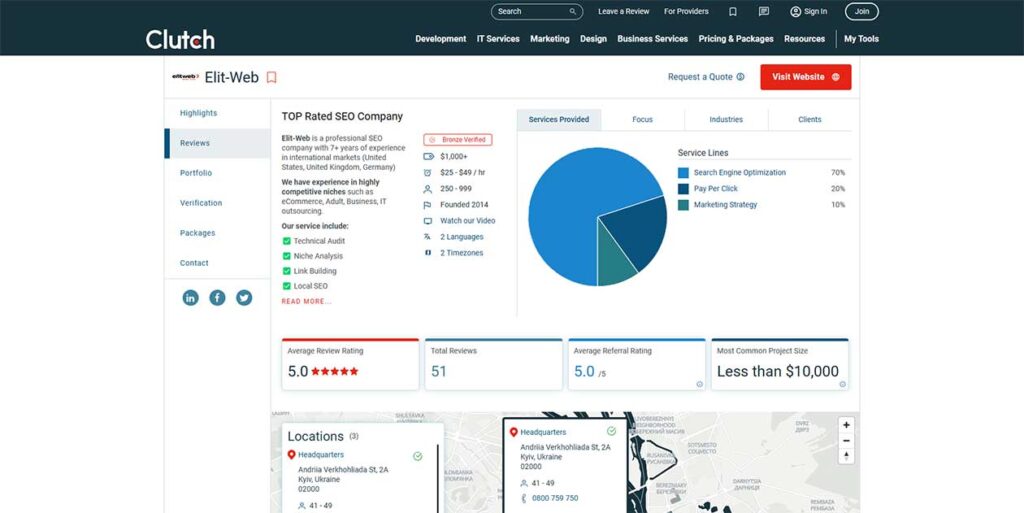
Task: Click the For Providers link
Action: (x=686, y=12)
